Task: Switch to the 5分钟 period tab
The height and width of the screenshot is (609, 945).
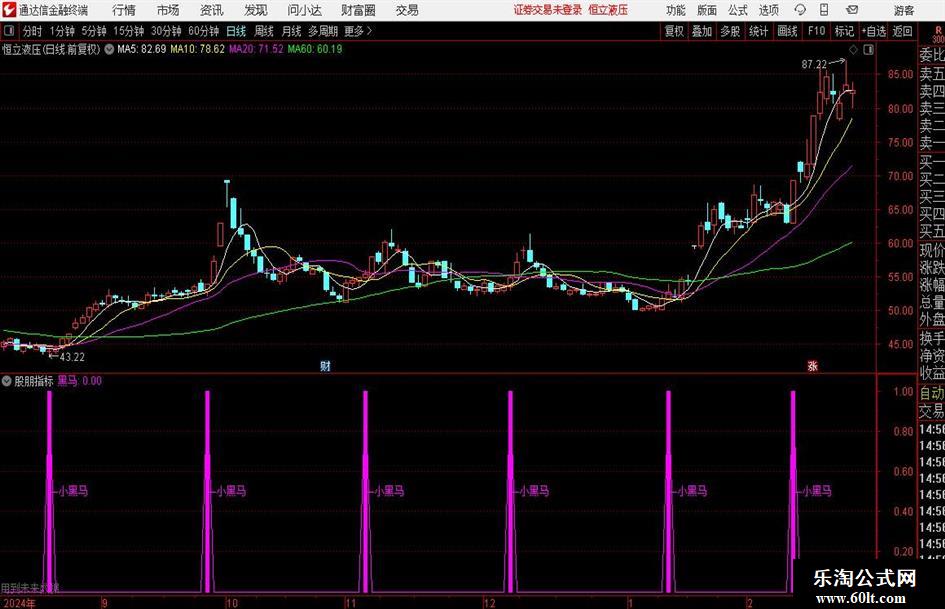Action: [94, 31]
